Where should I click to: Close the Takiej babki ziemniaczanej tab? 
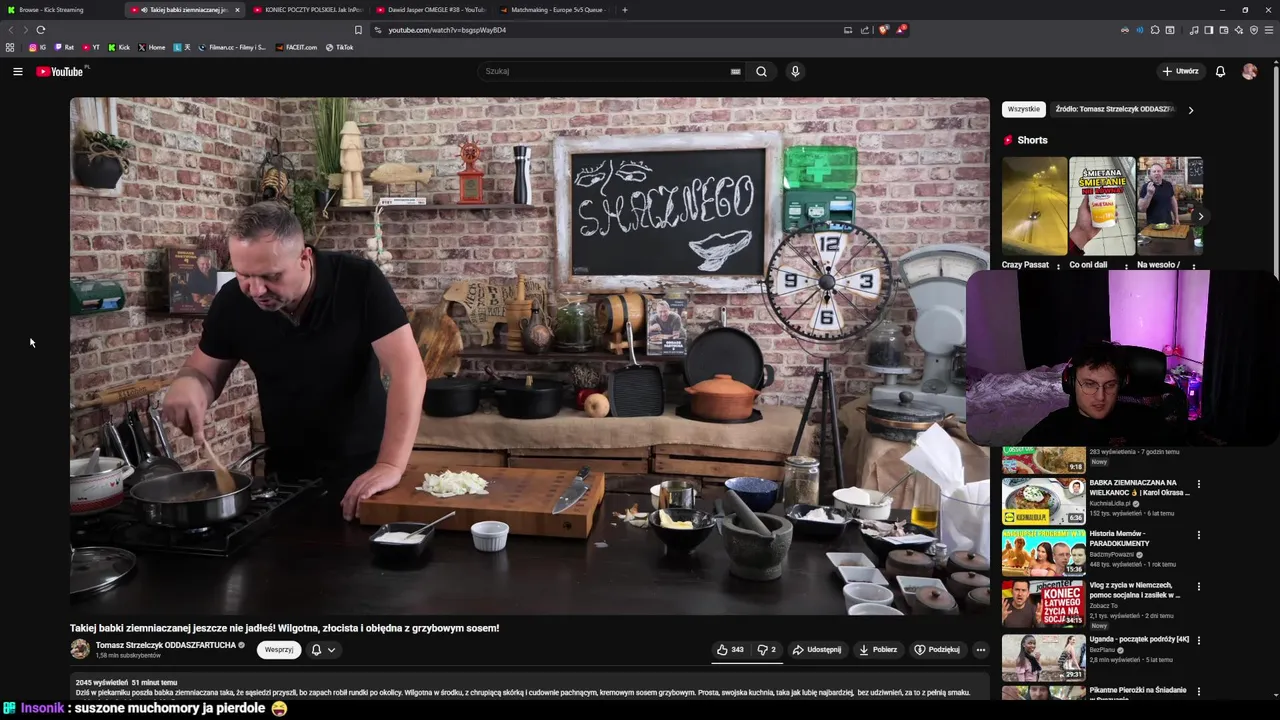[x=237, y=10]
